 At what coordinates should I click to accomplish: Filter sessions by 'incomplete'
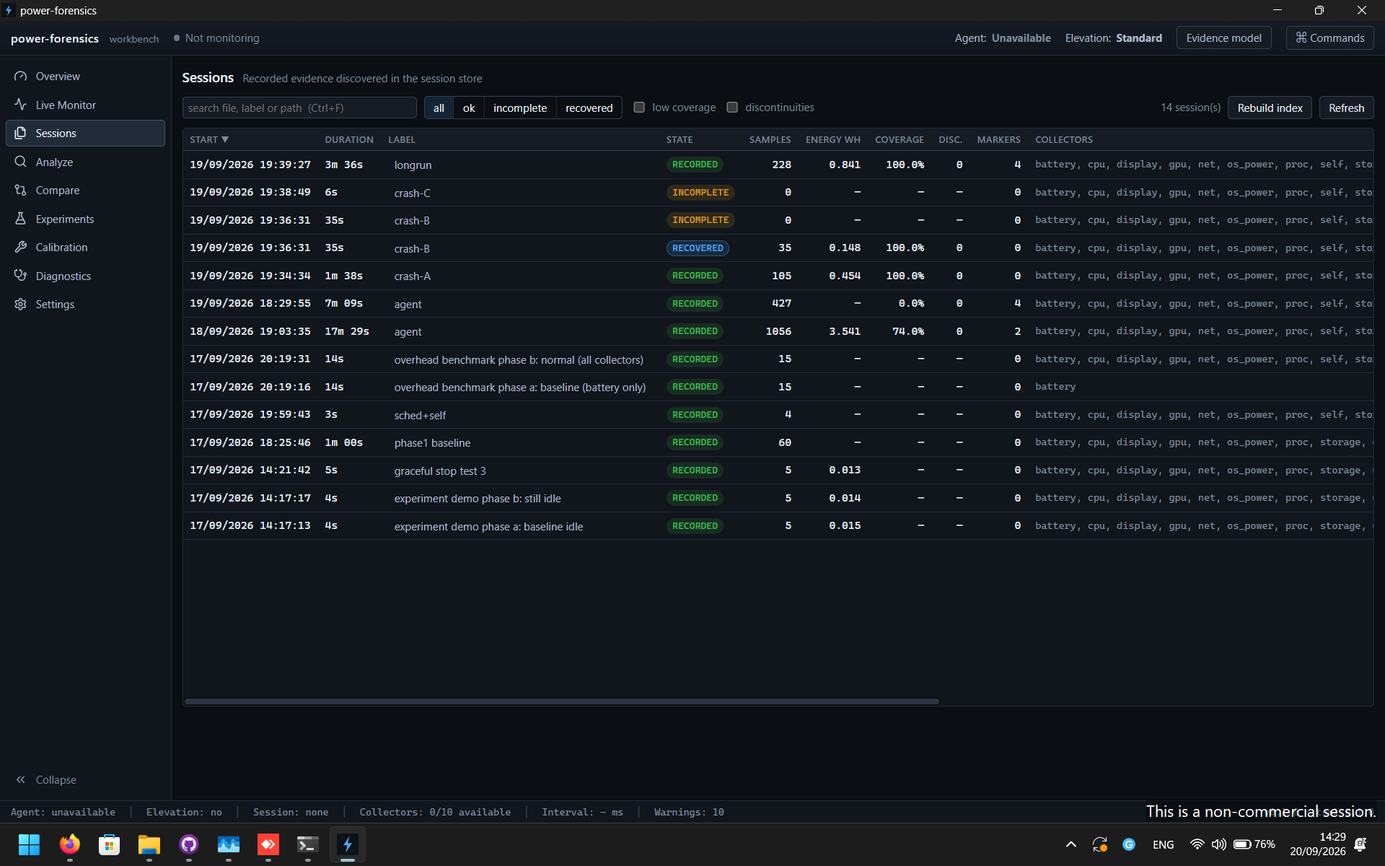(x=520, y=108)
